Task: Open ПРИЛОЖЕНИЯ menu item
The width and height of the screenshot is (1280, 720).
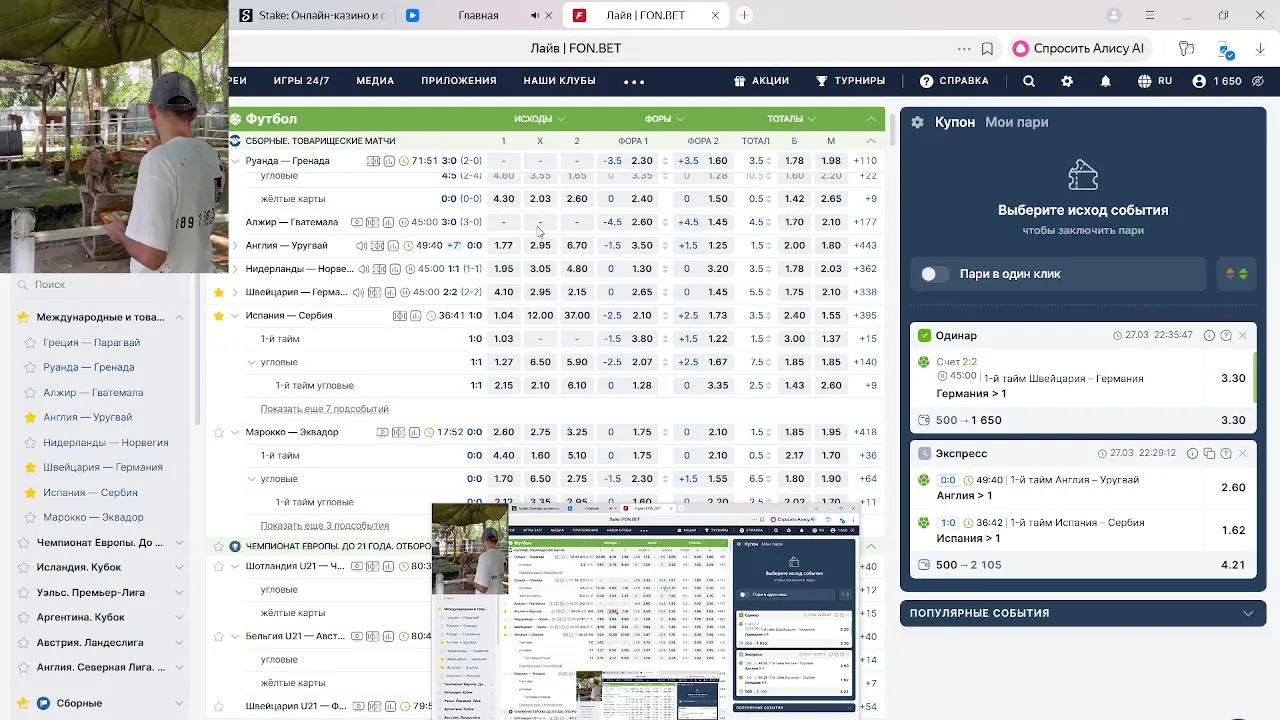Action: pos(459,81)
